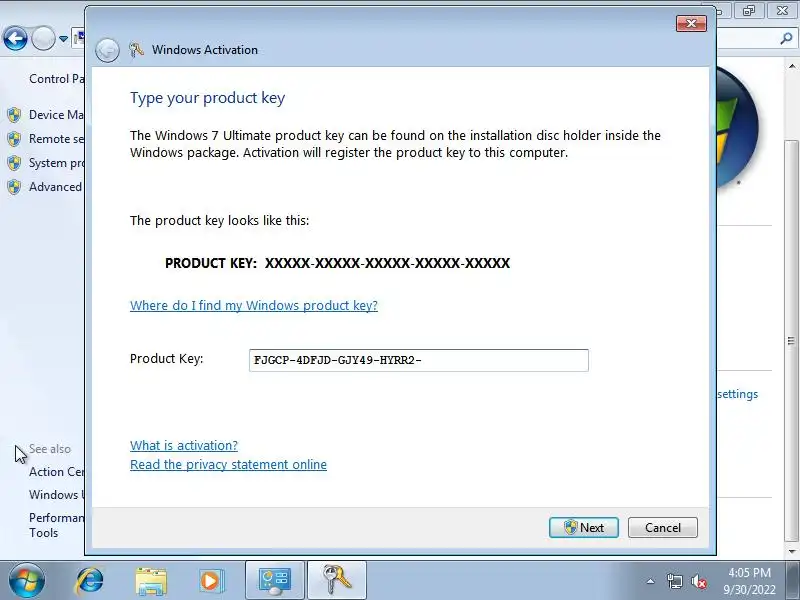This screenshot has height=600, width=800.
Task: Open System protection link in sidebar
Action: pos(56,163)
